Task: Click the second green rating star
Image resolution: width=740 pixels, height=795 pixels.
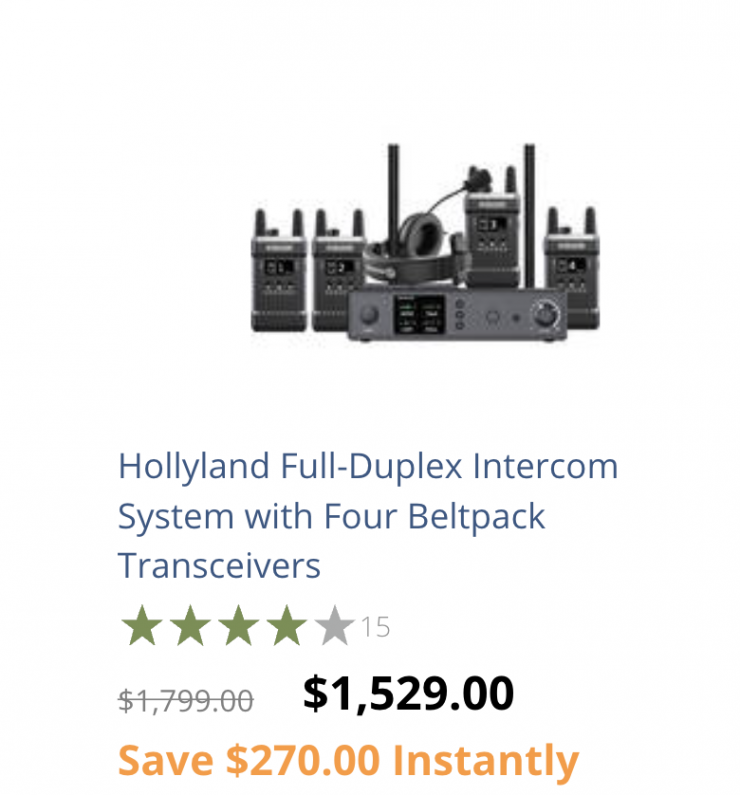Action: click(x=190, y=627)
